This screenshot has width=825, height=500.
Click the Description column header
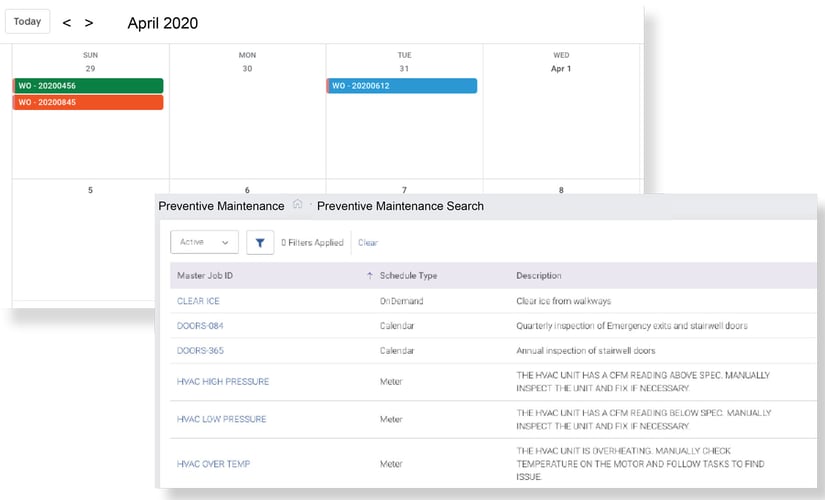tap(538, 276)
